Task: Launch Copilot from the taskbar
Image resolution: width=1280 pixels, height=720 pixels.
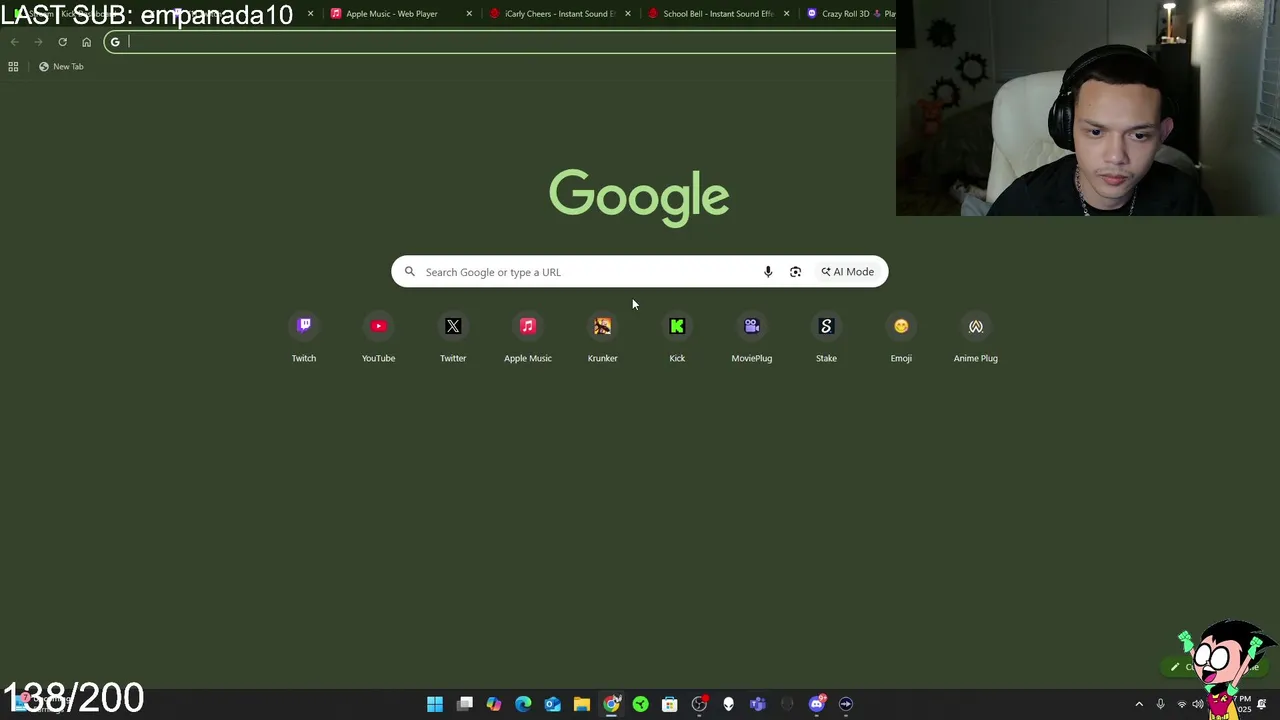Action: pyautogui.click(x=494, y=704)
